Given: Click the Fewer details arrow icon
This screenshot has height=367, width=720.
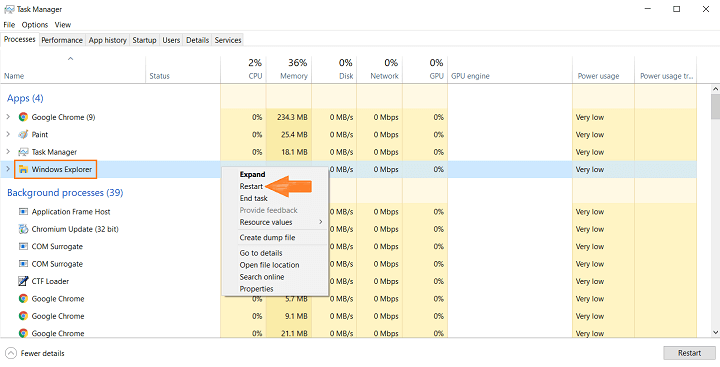Looking at the screenshot, I should (10, 353).
